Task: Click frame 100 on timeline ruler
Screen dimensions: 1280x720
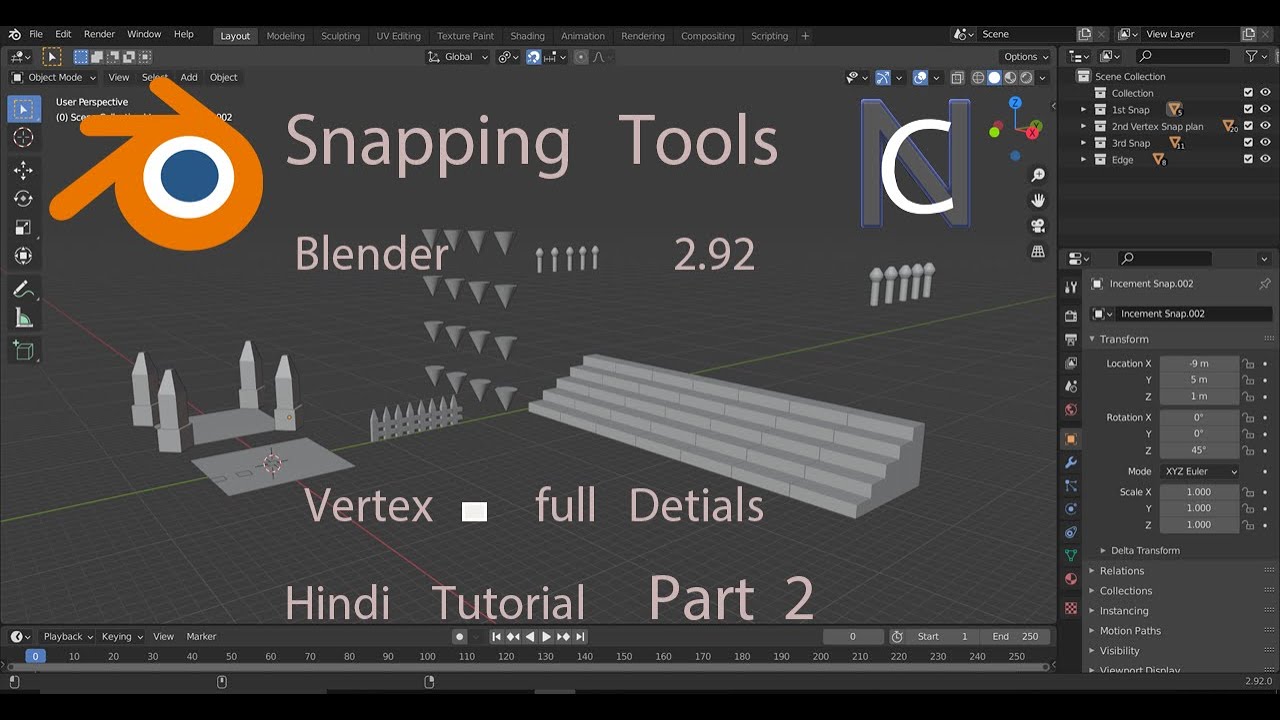Action: [427, 656]
